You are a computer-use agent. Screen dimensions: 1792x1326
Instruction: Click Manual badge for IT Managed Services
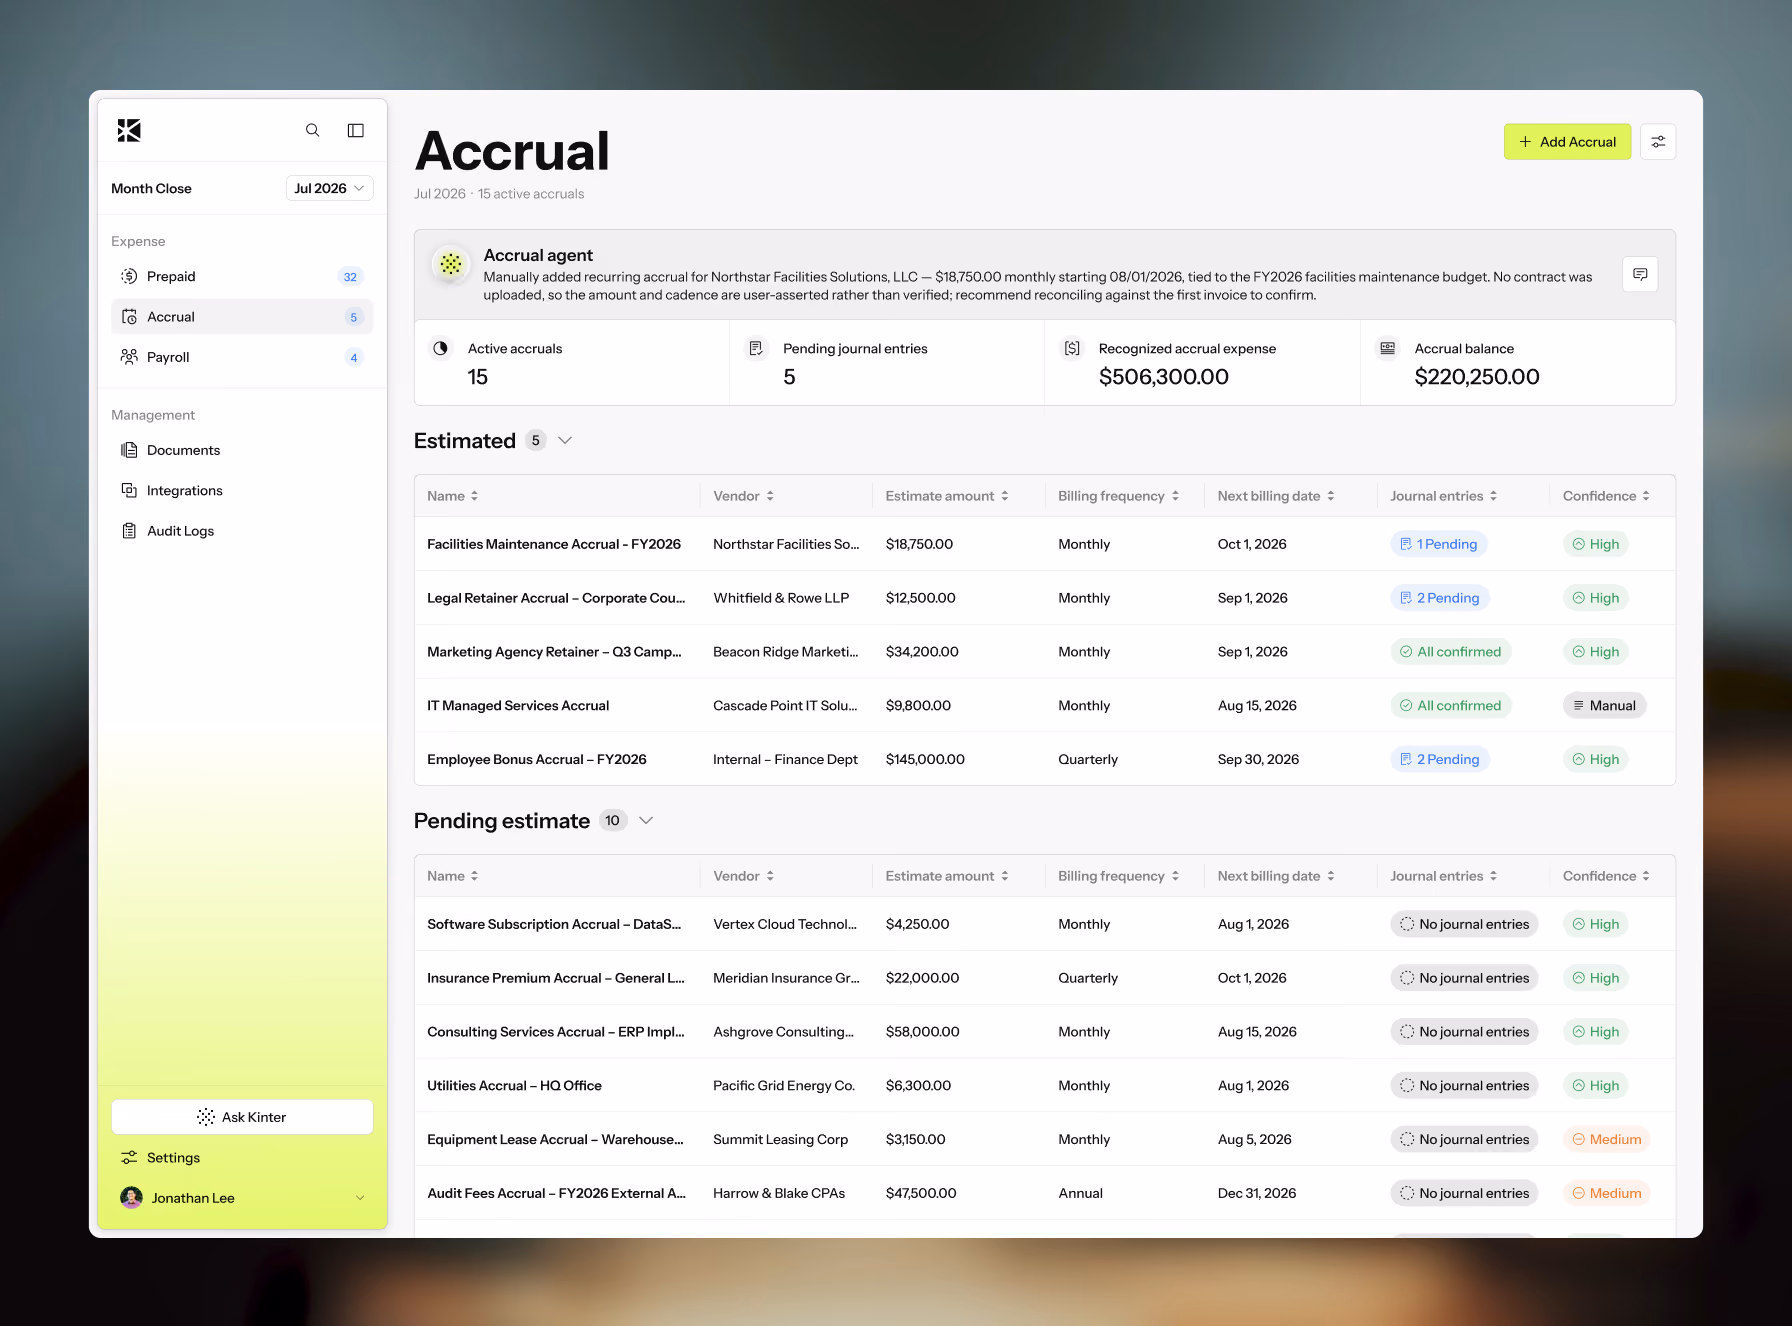(x=1605, y=706)
